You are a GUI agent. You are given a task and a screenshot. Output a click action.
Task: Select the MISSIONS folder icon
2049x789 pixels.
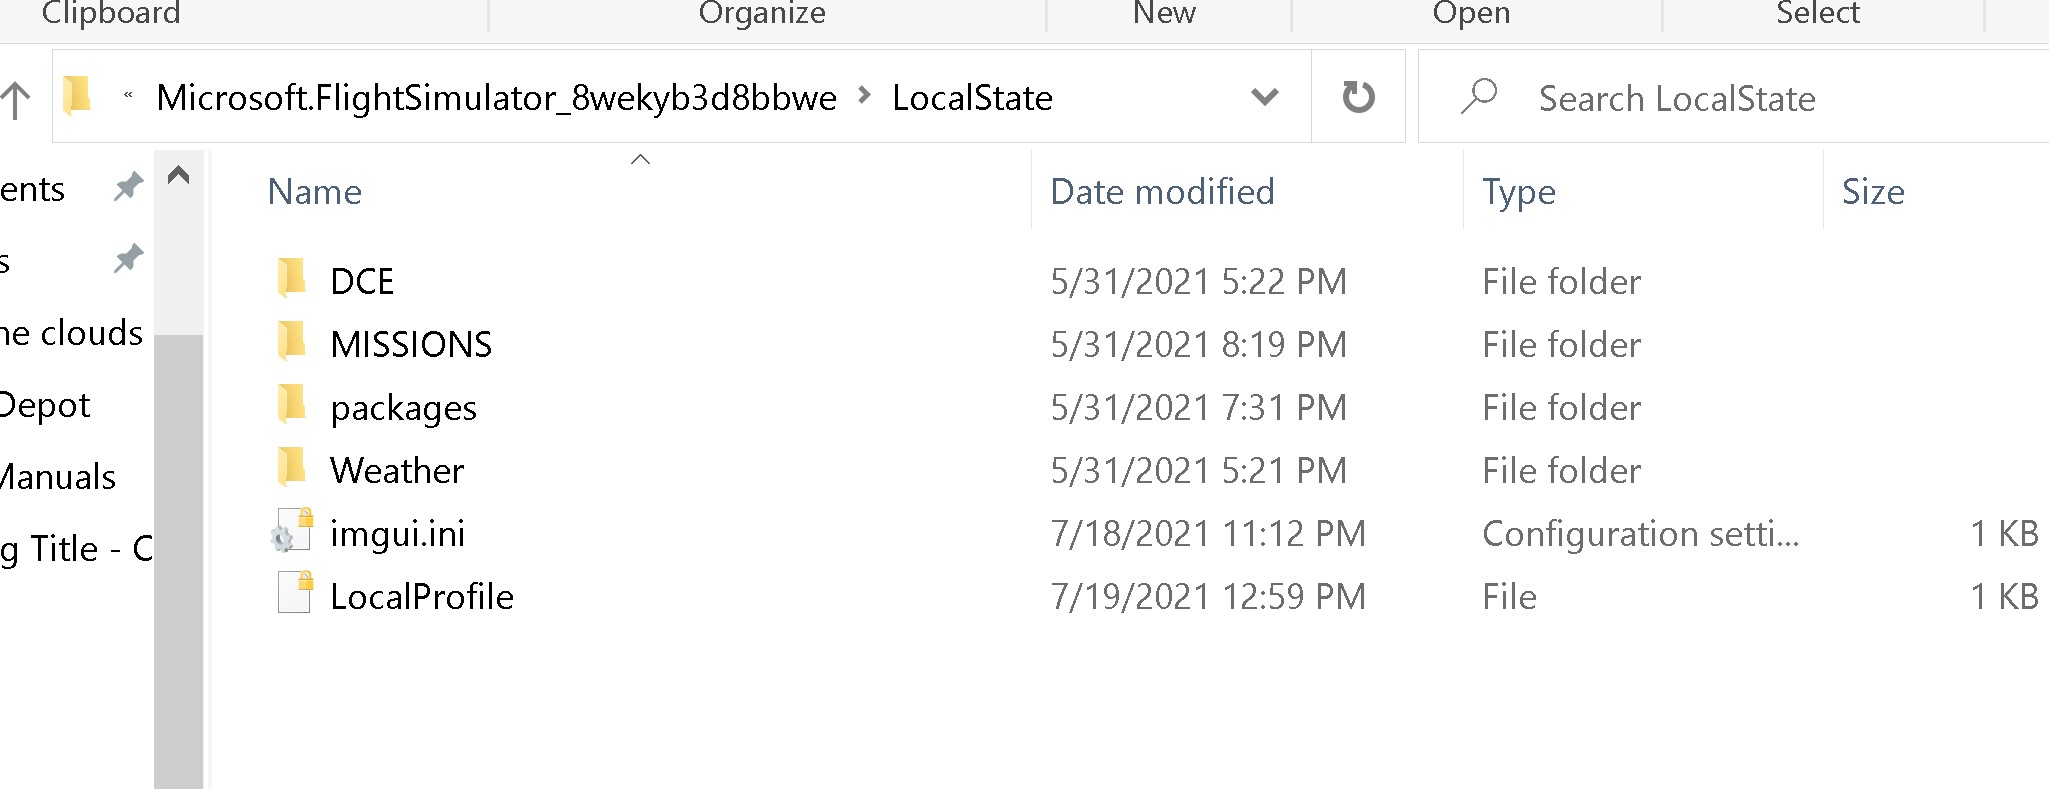click(x=292, y=341)
